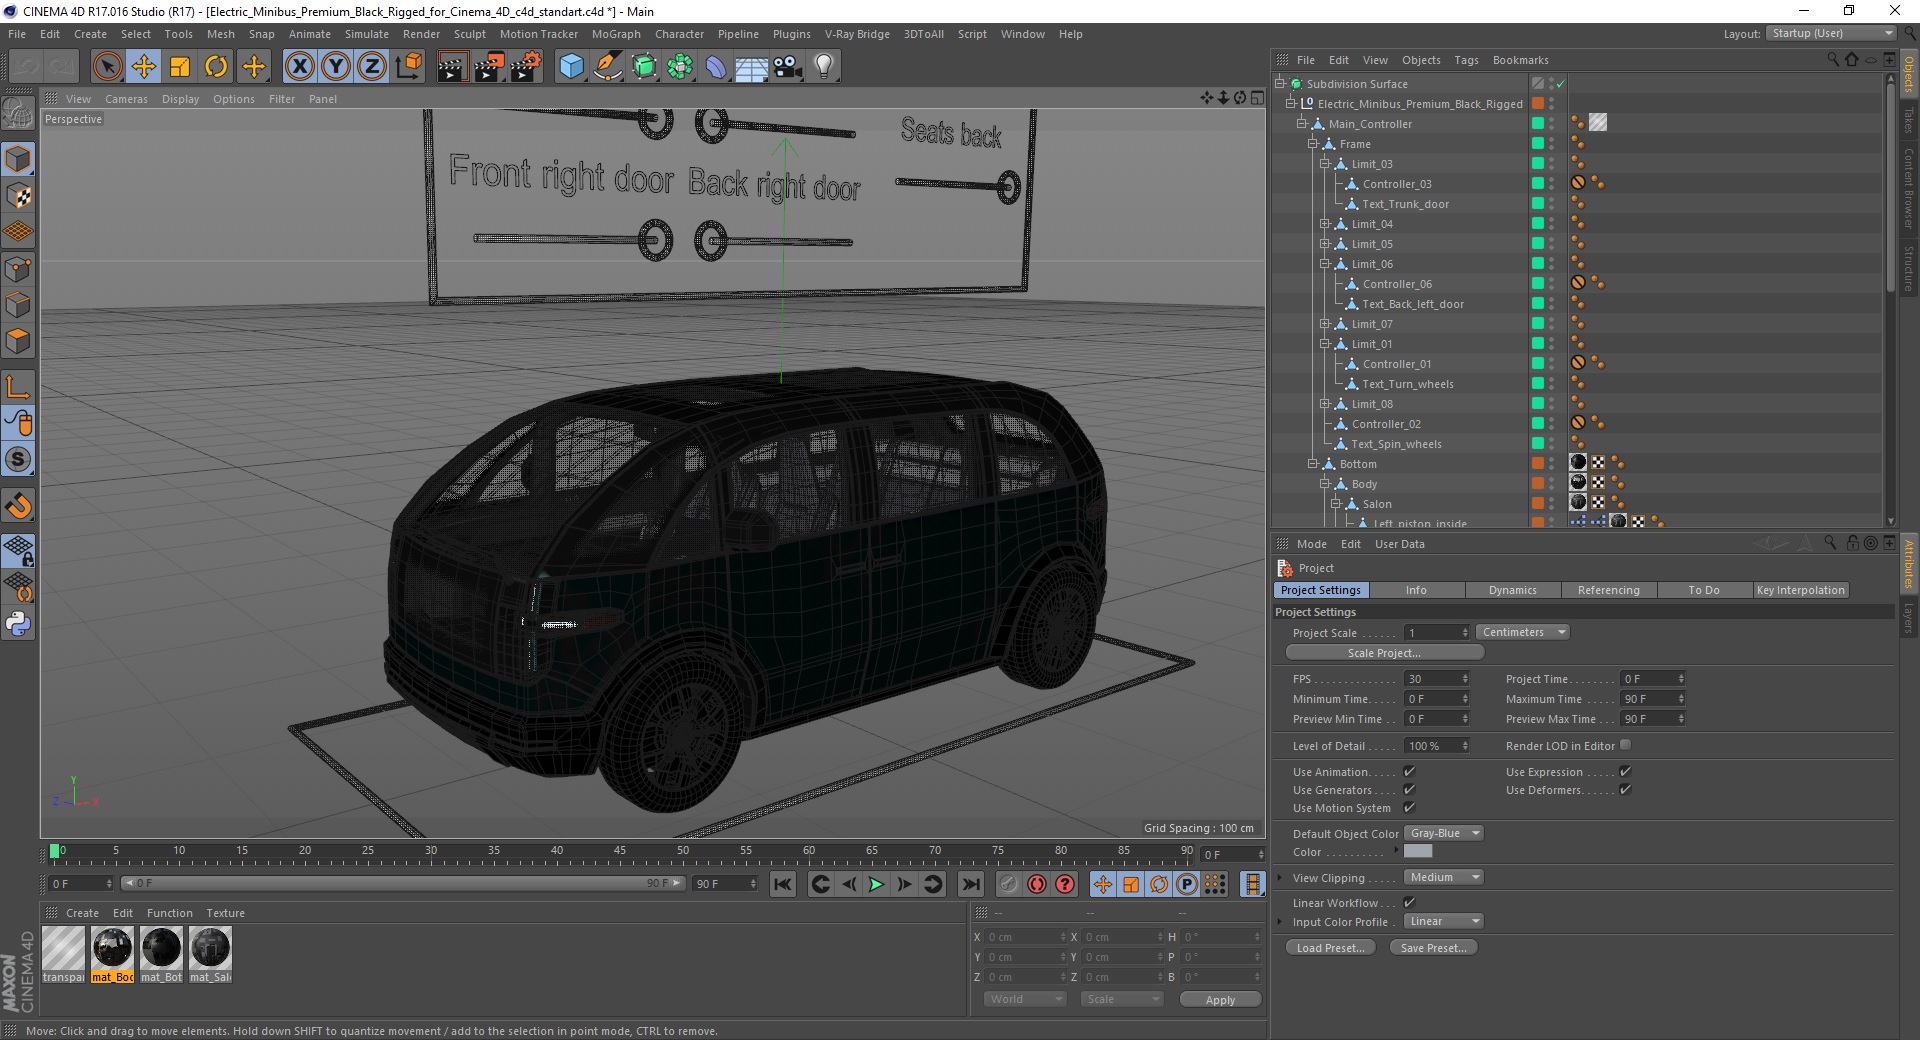The image size is (1920, 1040).
Task: Toggle visibility dots for Main_Controller
Action: 1552,124
